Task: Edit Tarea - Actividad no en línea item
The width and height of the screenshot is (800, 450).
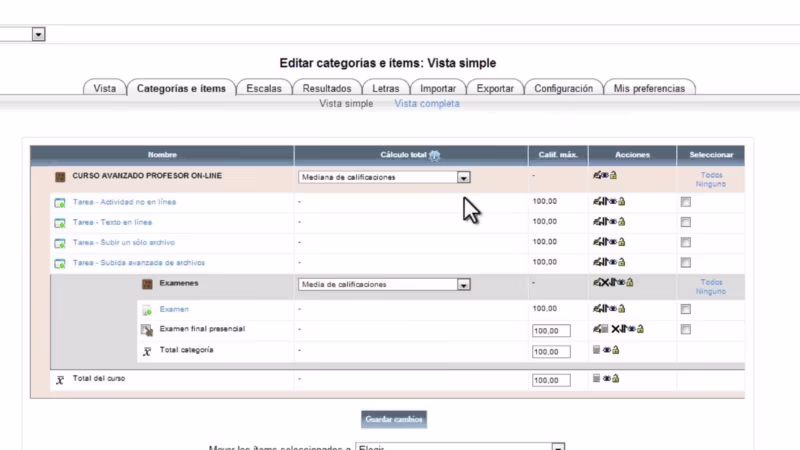Action: tap(597, 202)
